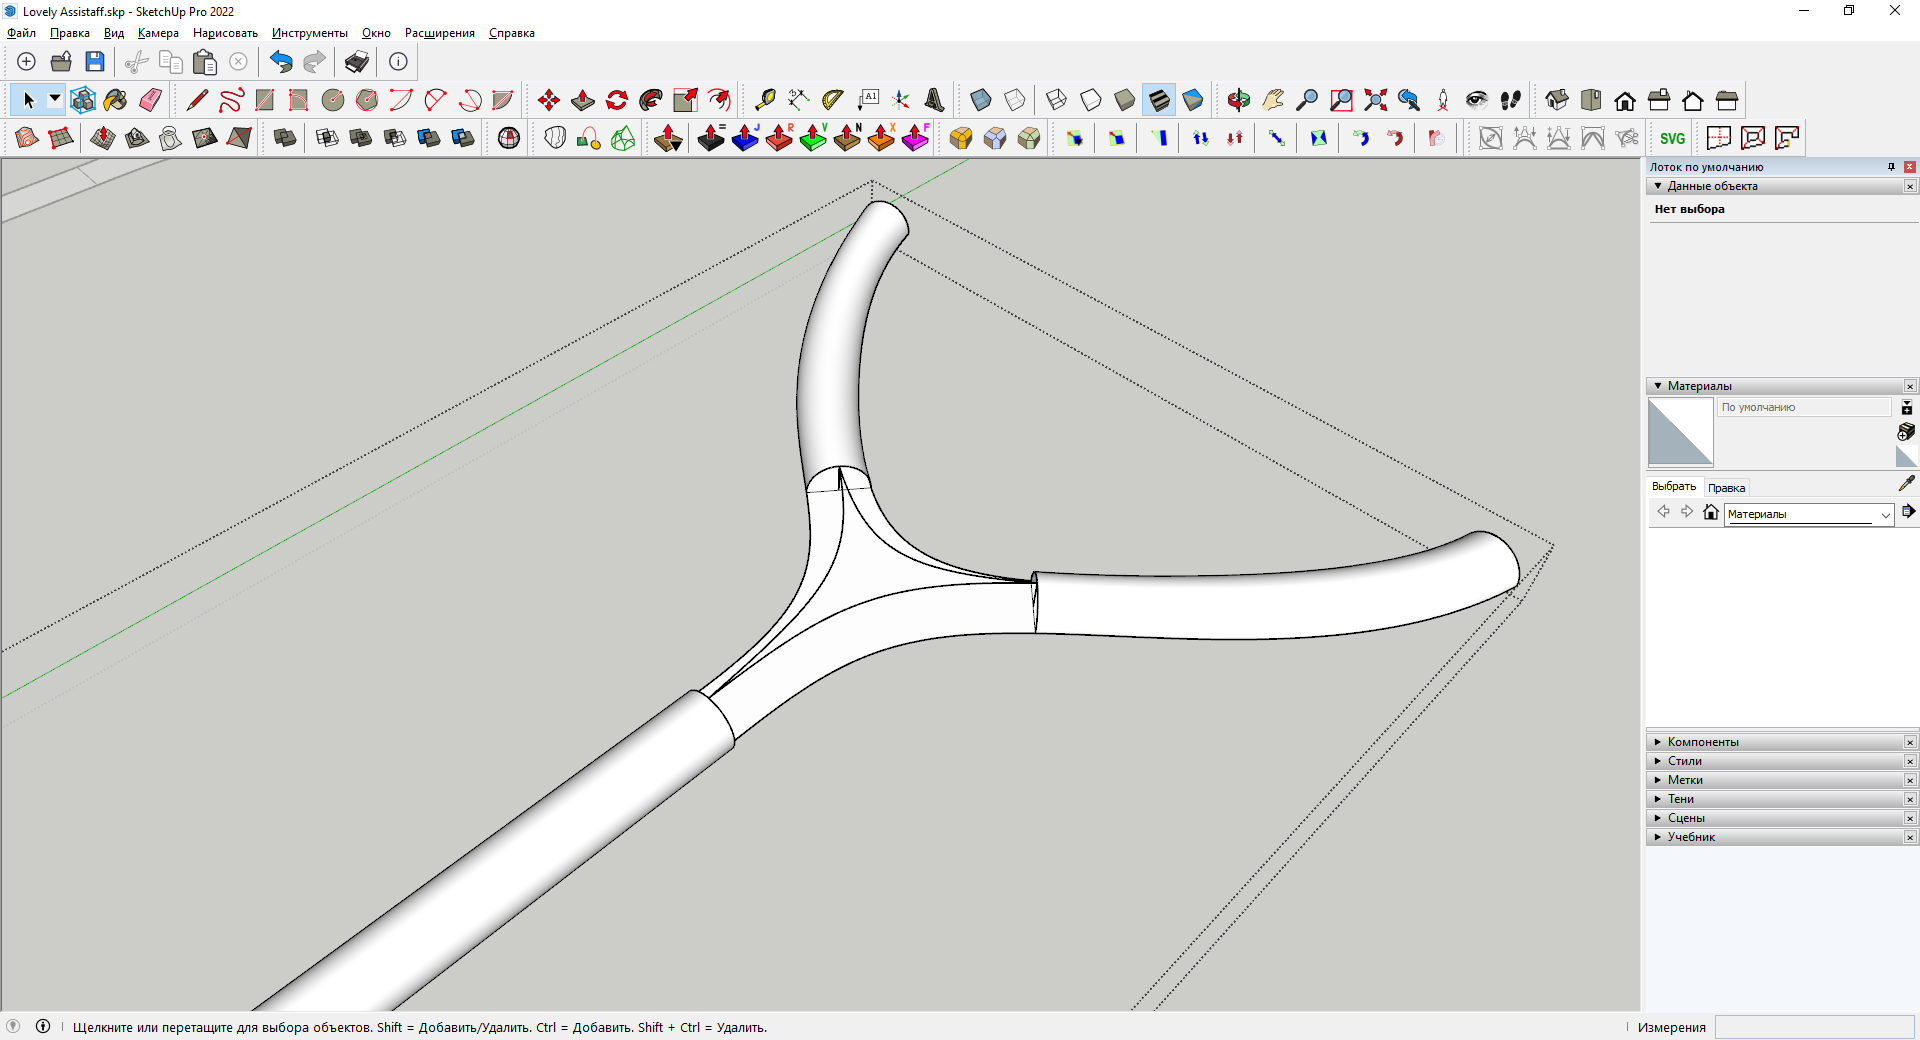
Task: Activate the Tape Measure tool
Action: (765, 100)
